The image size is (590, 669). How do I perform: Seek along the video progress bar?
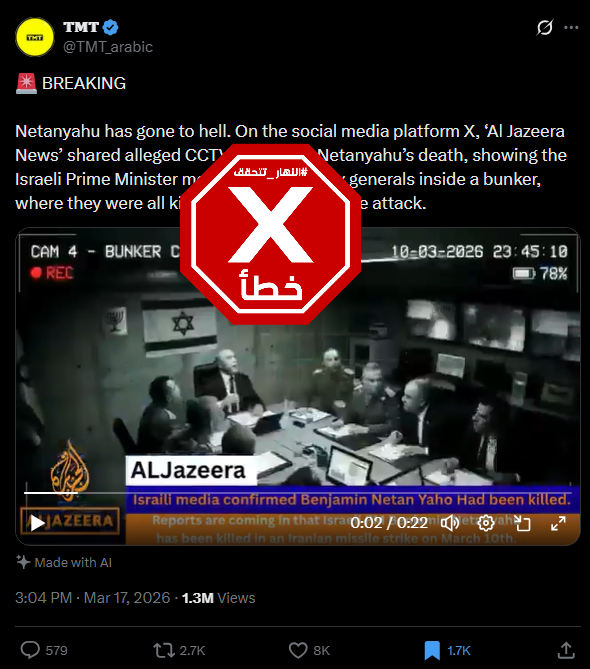point(298,493)
